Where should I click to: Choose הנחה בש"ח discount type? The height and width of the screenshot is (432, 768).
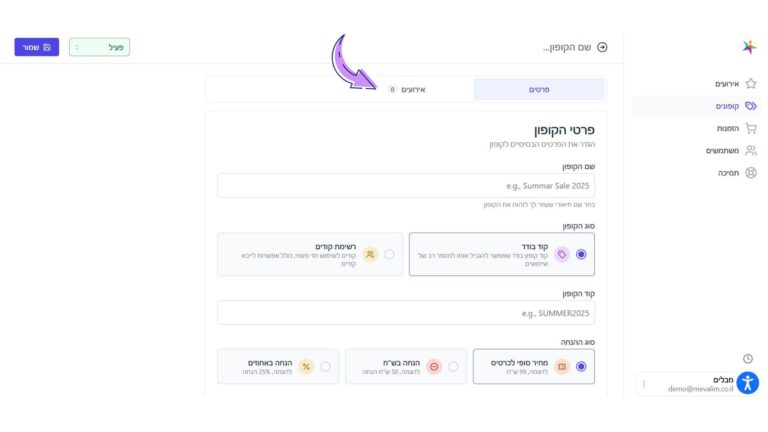tap(453, 366)
